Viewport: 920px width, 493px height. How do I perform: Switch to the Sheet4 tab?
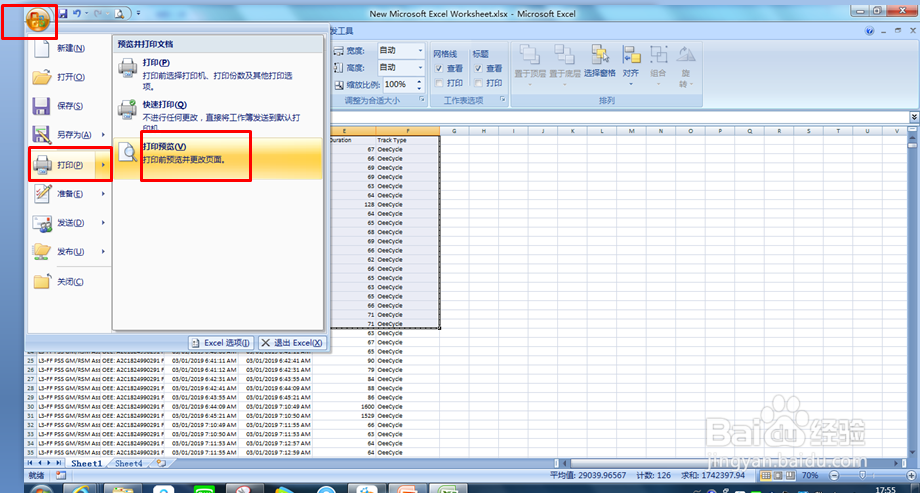(x=128, y=464)
